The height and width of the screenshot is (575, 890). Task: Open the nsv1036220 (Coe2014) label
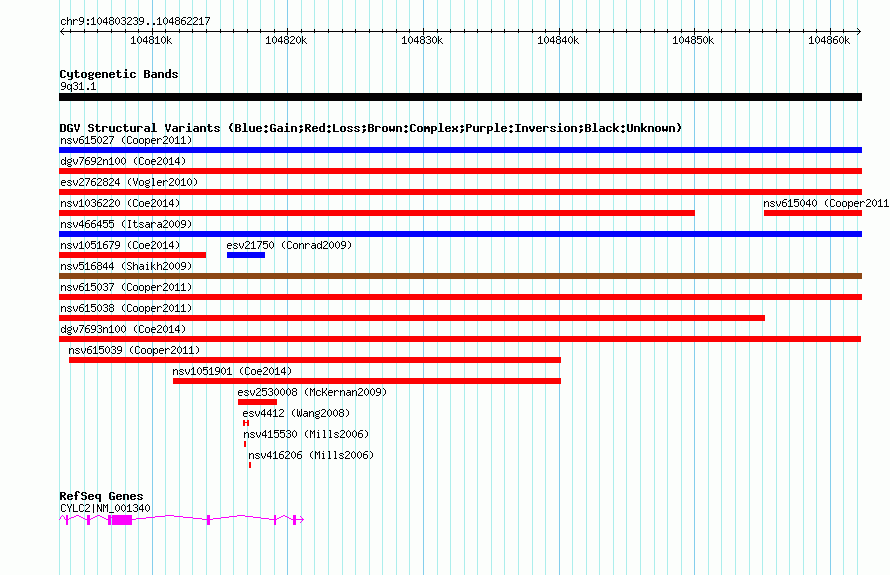click(x=120, y=203)
